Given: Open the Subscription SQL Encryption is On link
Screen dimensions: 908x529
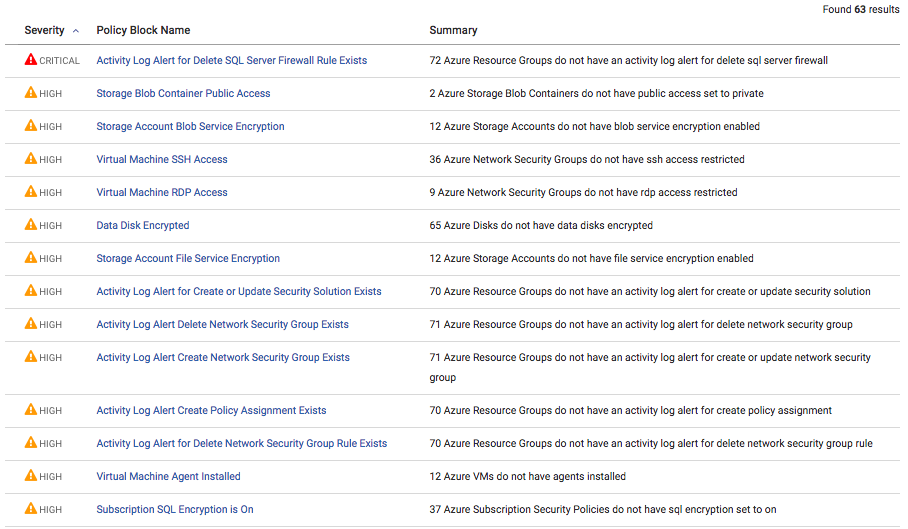Looking at the screenshot, I should pos(175,509).
